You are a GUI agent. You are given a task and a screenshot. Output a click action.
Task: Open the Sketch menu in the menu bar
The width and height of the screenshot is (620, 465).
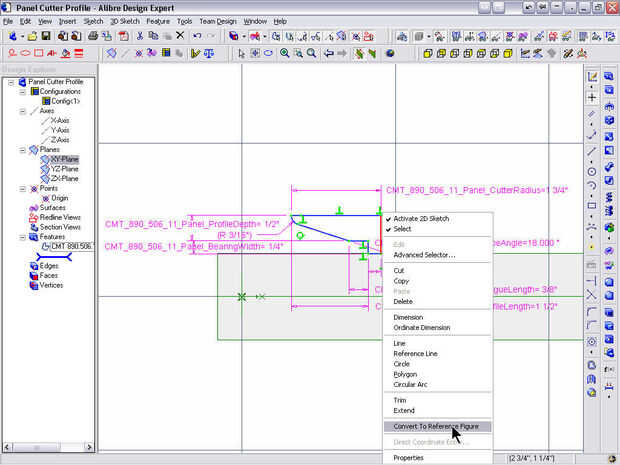click(93, 20)
